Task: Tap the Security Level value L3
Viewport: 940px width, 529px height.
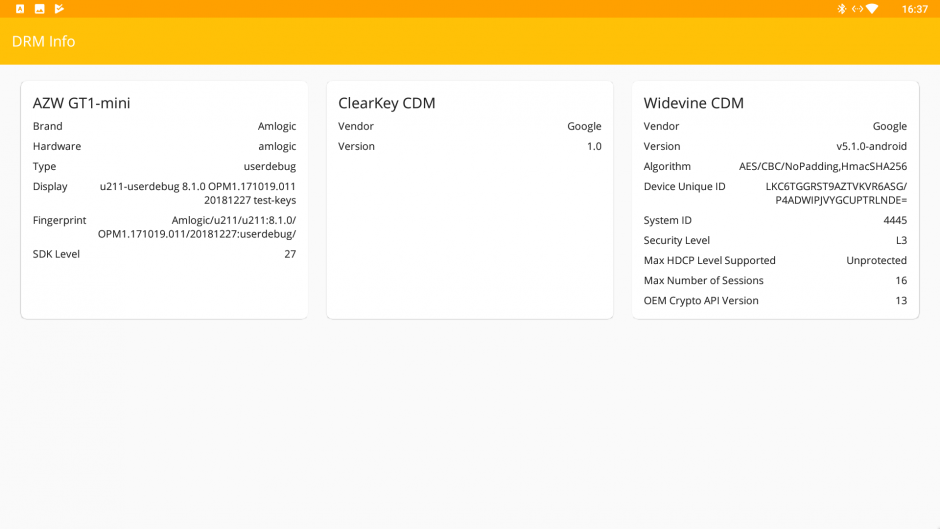Action: click(902, 241)
